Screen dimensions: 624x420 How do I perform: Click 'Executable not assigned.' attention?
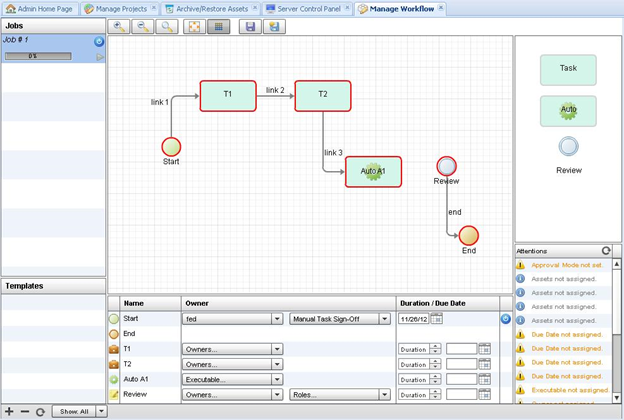570,390
